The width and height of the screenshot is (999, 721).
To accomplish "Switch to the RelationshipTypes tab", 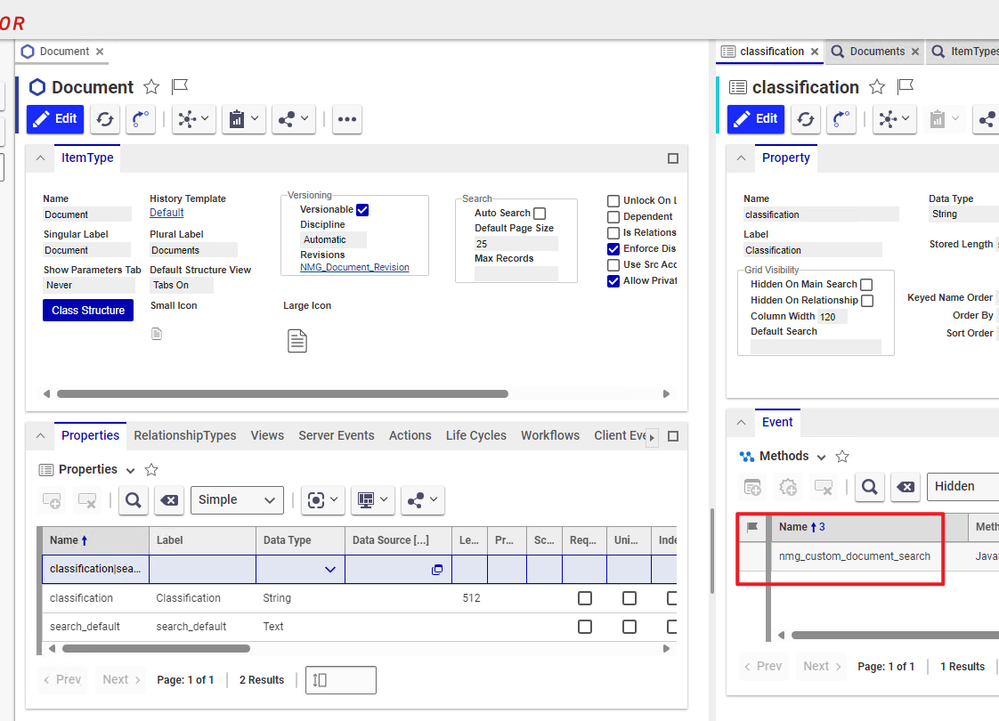I will (x=185, y=435).
